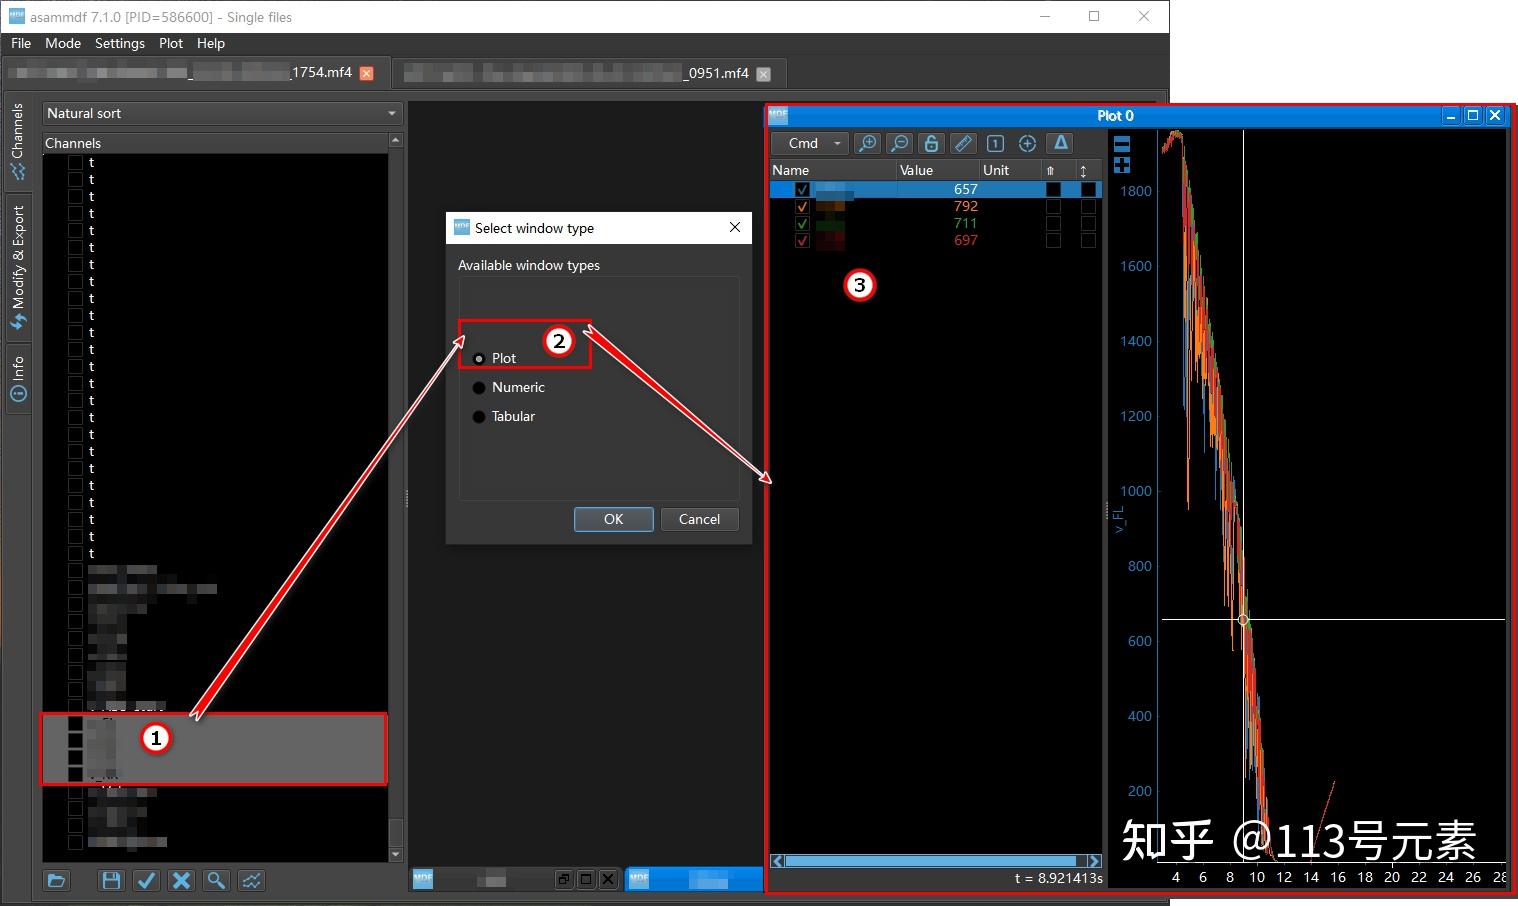This screenshot has width=1518, height=906.
Task: Click the lock/unlock icon in Plot 0 toolbar
Action: click(x=931, y=143)
